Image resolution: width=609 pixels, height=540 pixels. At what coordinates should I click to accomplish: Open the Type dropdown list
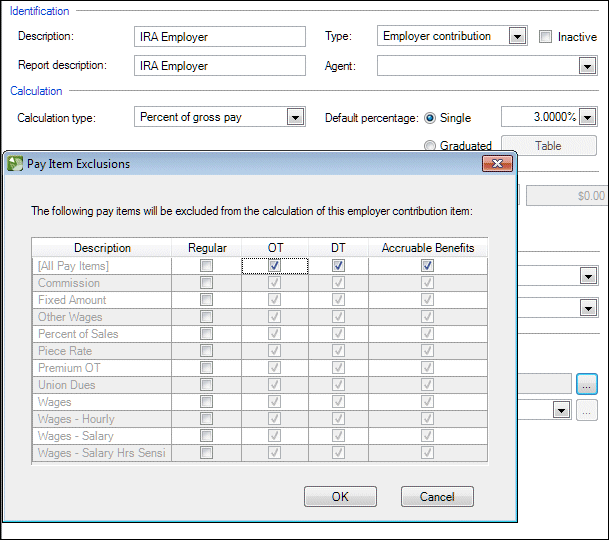[516, 37]
